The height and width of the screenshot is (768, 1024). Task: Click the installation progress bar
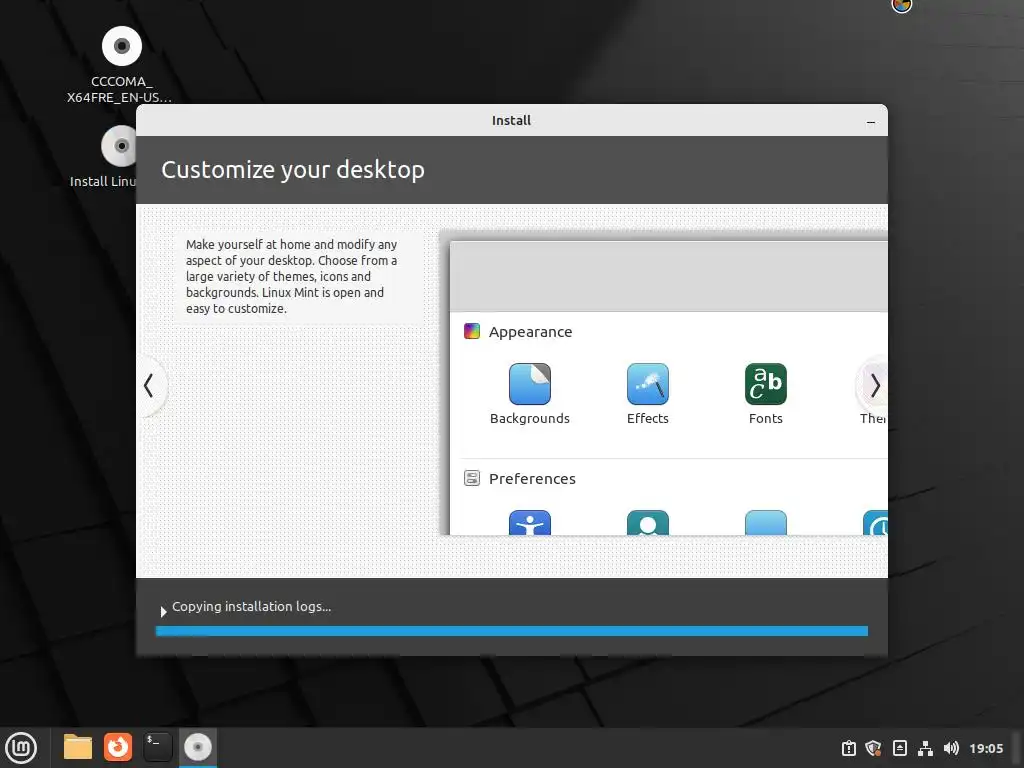[x=511, y=631]
